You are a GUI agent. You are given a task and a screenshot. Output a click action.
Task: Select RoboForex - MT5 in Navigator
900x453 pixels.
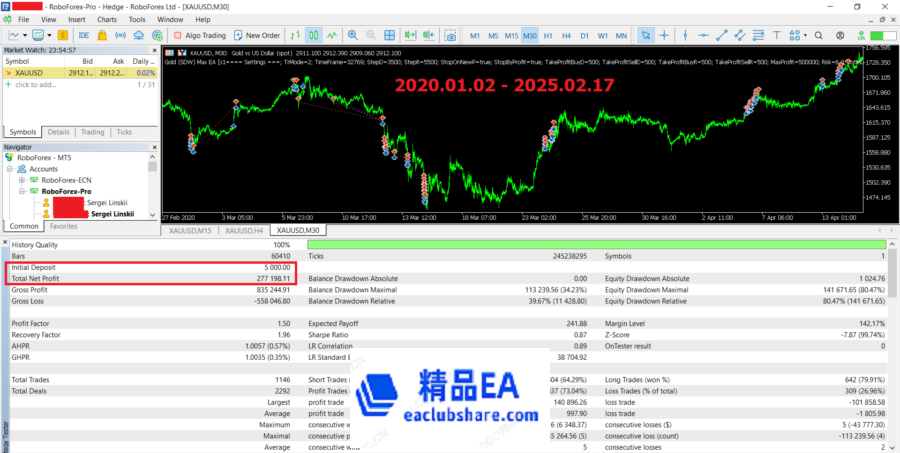(x=44, y=157)
